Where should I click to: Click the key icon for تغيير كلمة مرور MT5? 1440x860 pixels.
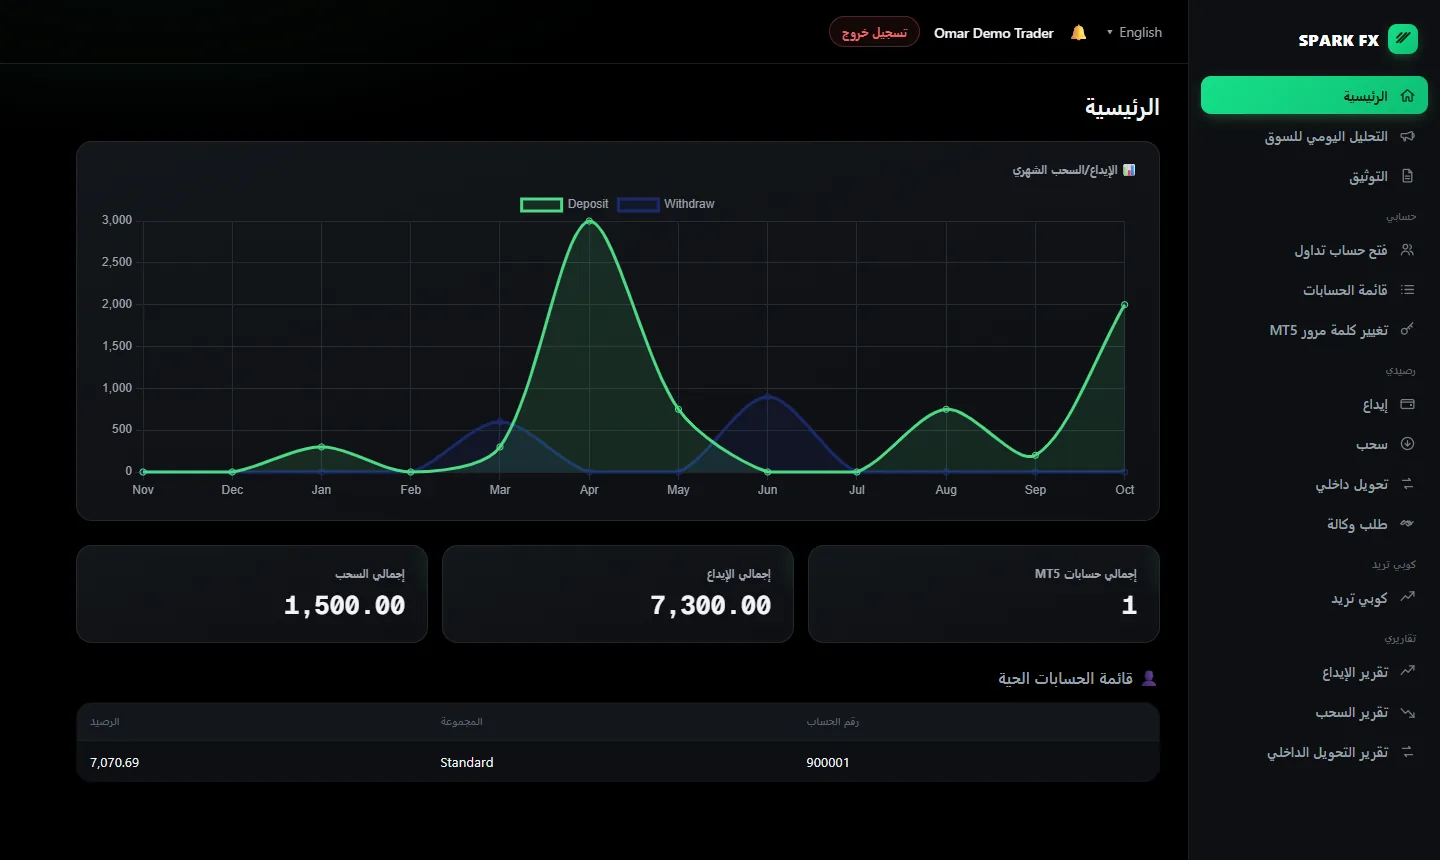[1408, 329]
